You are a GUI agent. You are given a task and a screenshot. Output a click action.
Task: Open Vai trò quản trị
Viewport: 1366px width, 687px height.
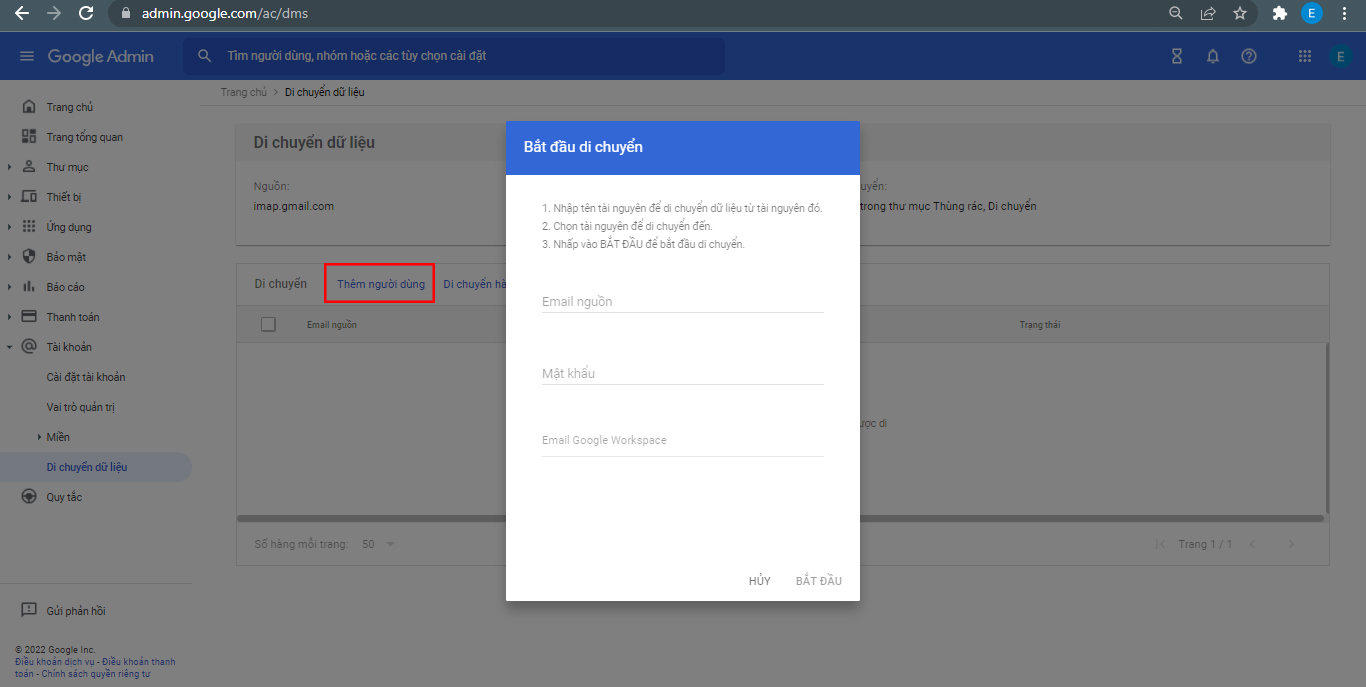coord(81,407)
